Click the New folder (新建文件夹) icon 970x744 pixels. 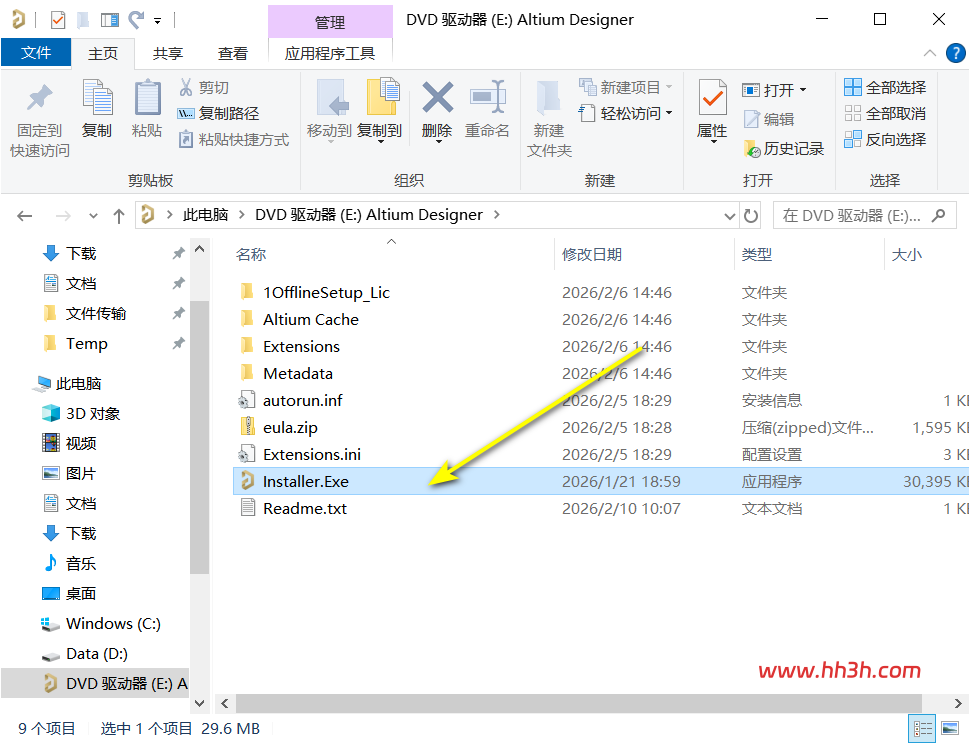click(548, 98)
